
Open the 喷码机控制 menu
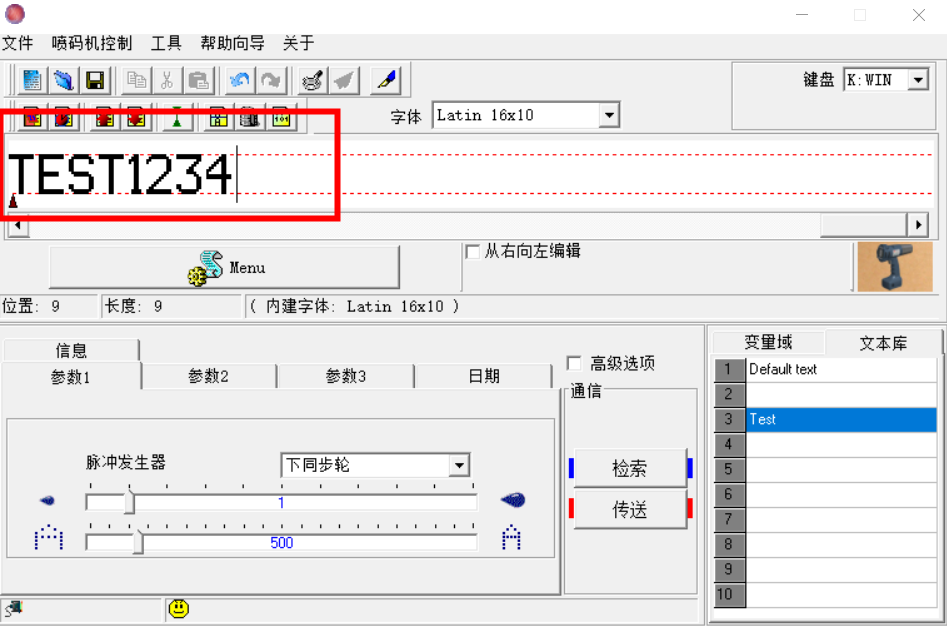(x=92, y=43)
